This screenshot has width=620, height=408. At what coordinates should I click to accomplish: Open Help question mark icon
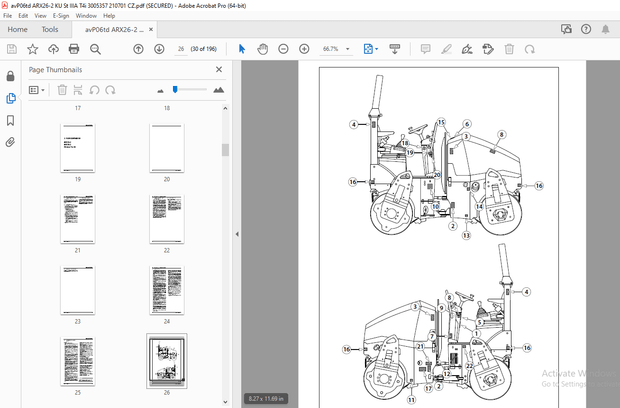point(586,29)
